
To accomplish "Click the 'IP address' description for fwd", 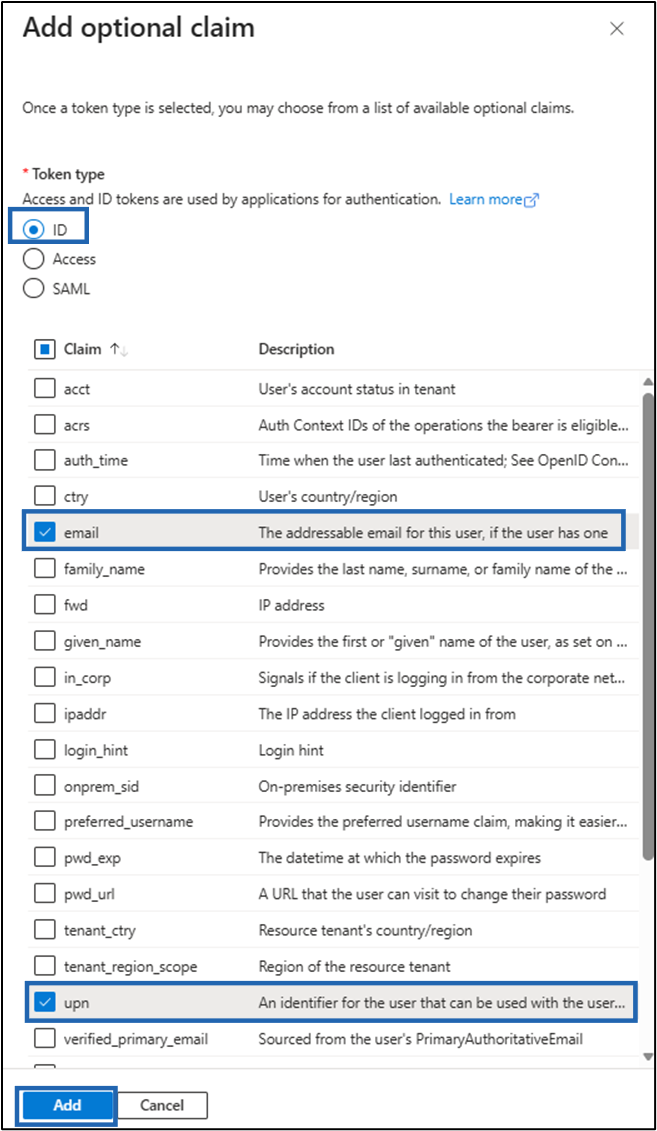I will click(291, 605).
